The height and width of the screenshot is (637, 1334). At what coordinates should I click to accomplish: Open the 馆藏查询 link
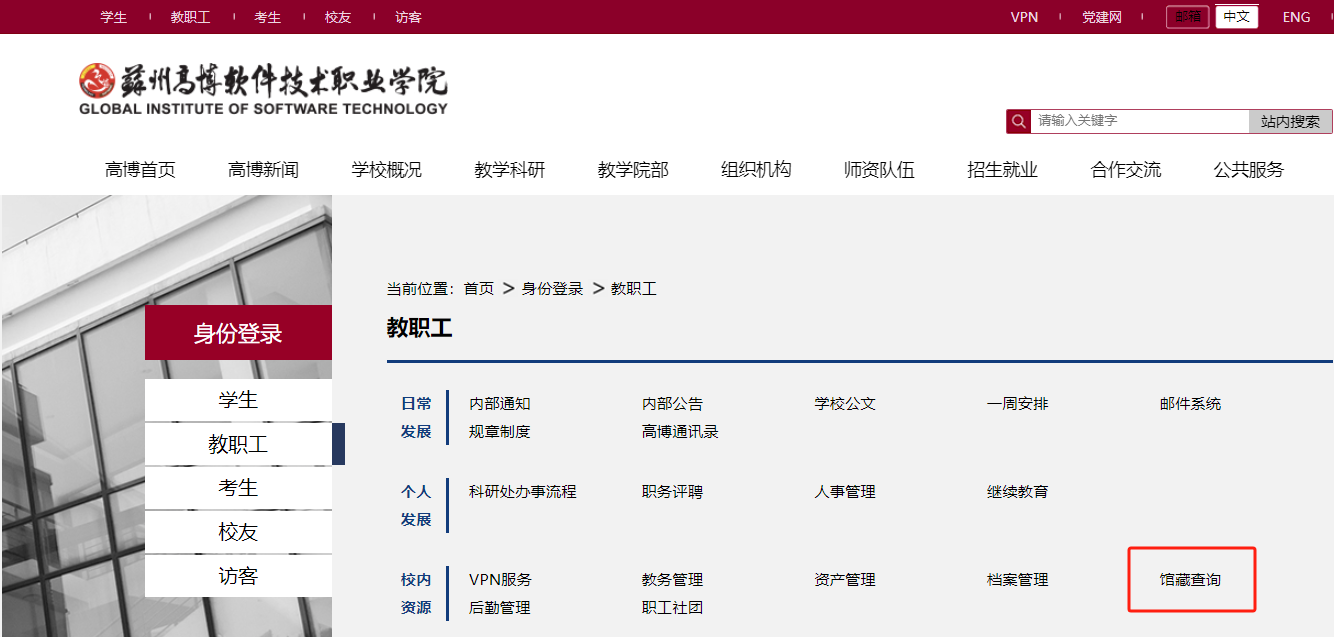pyautogui.click(x=1190, y=580)
